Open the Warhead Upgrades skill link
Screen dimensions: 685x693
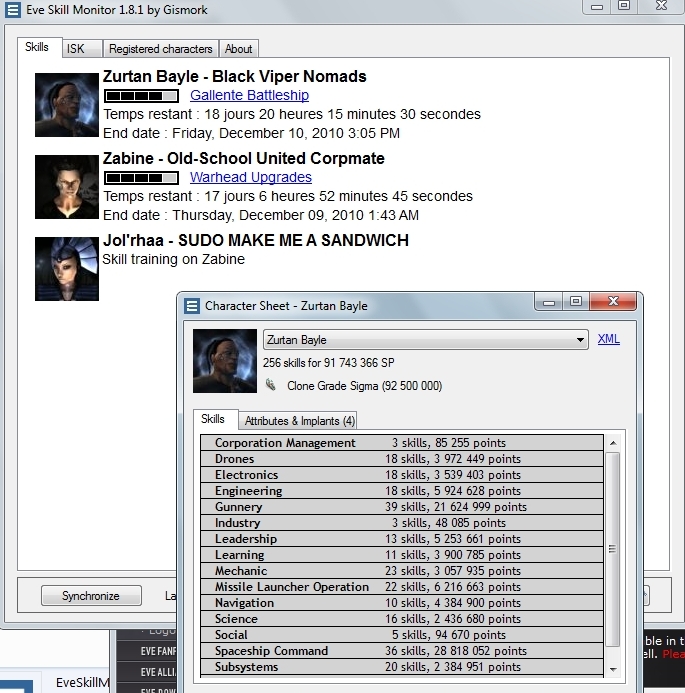pyautogui.click(x=251, y=177)
